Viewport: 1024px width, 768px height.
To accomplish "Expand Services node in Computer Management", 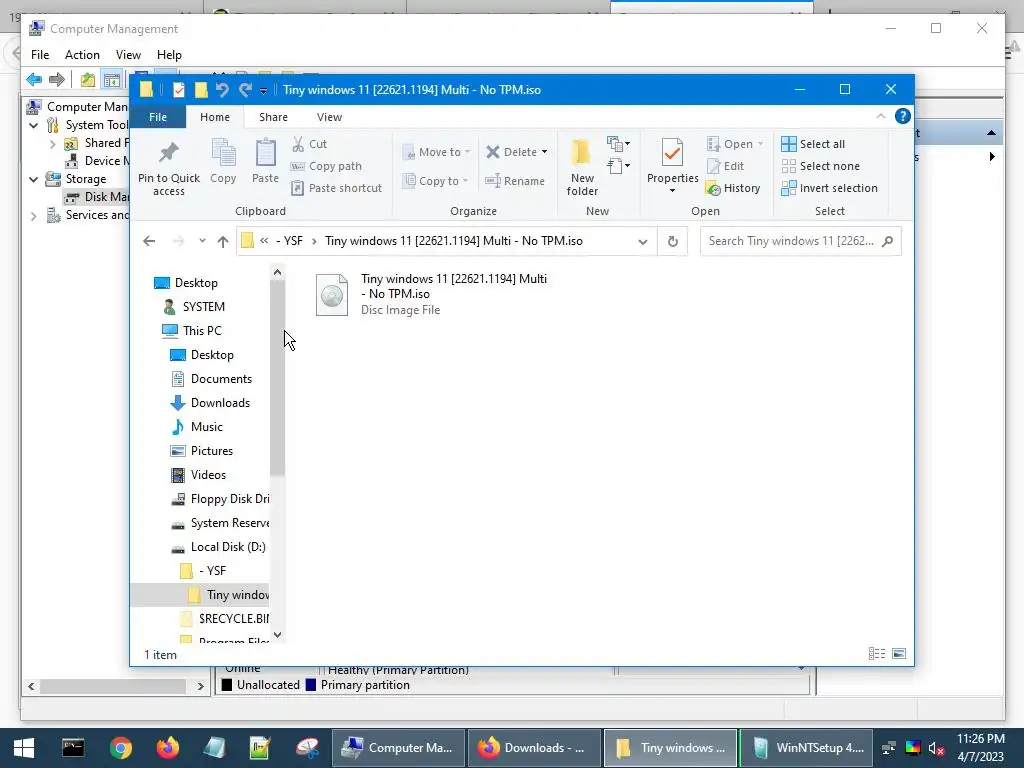I will (x=34, y=216).
